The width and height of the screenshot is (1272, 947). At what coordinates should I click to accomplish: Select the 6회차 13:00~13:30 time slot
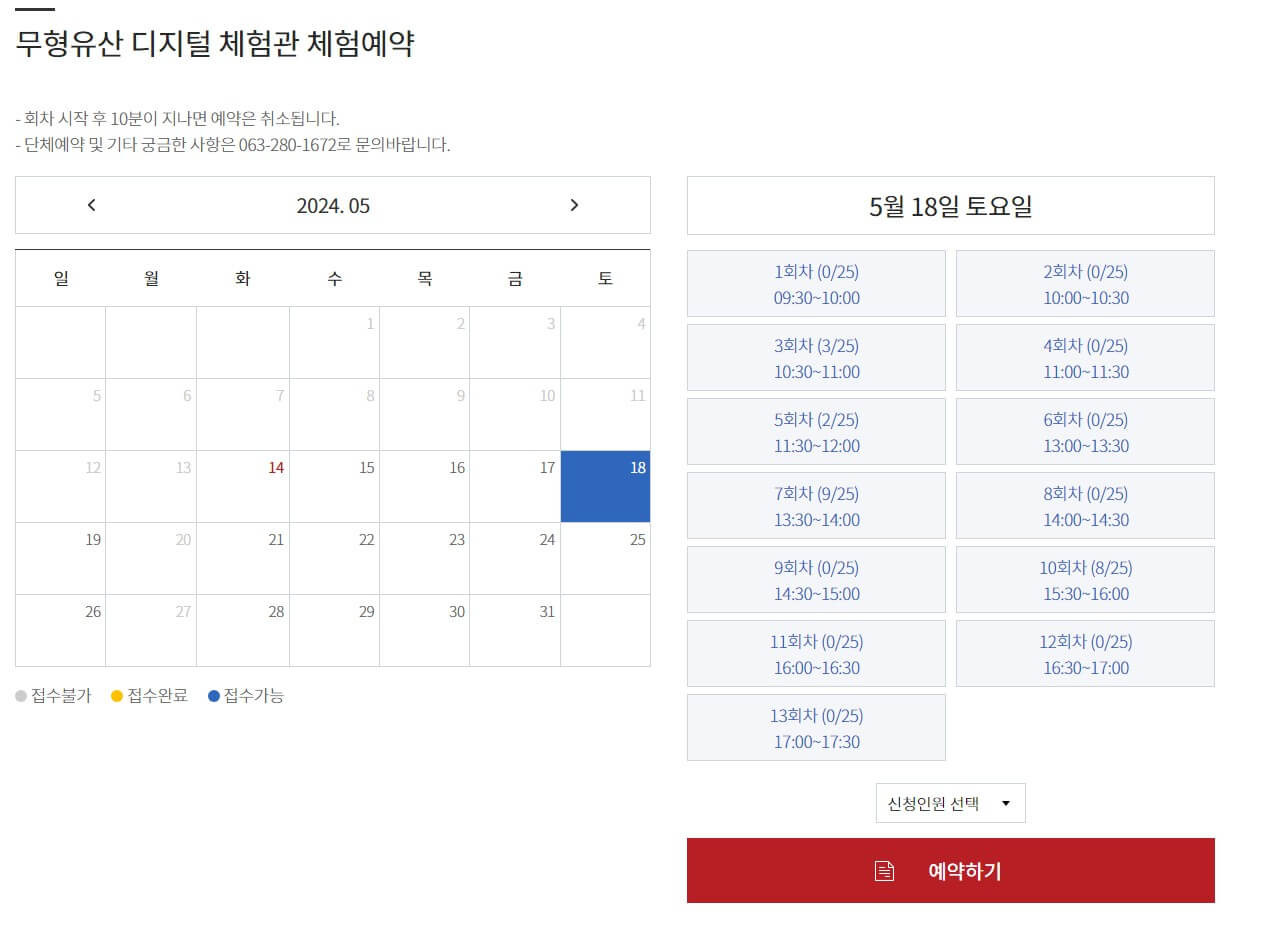pos(1085,431)
